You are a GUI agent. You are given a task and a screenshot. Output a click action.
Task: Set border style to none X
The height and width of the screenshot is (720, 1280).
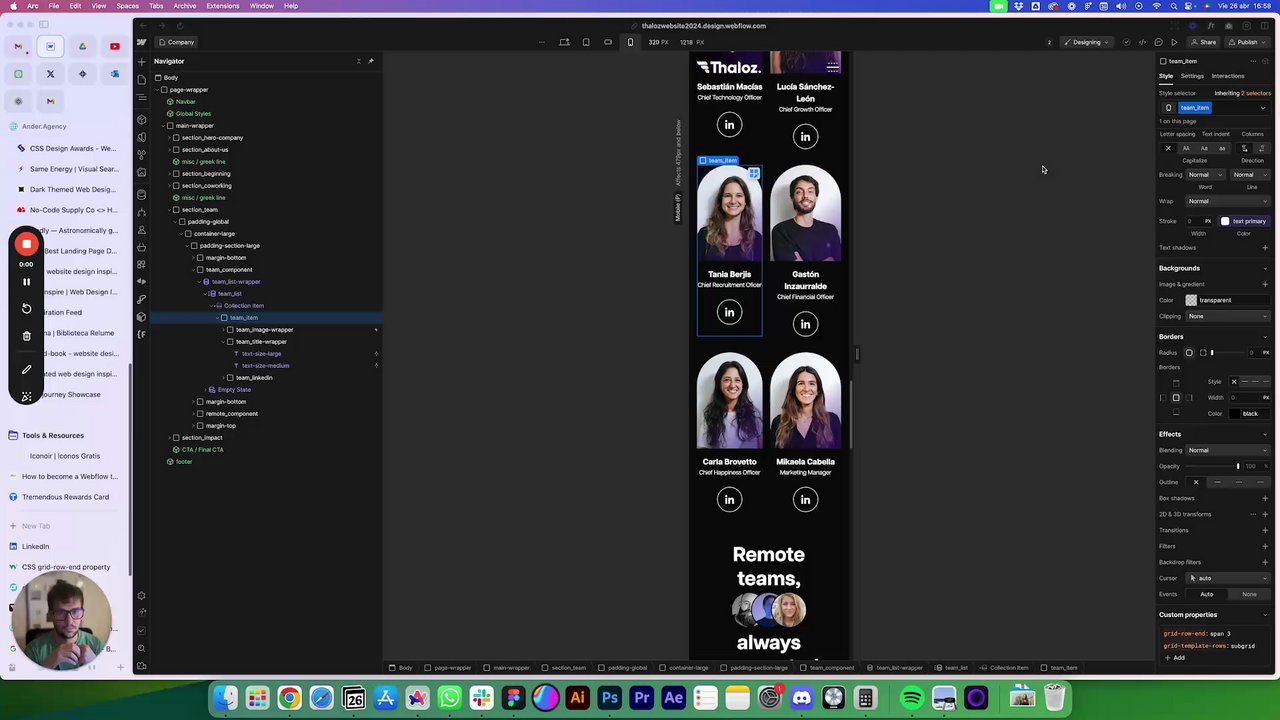coord(1233,381)
